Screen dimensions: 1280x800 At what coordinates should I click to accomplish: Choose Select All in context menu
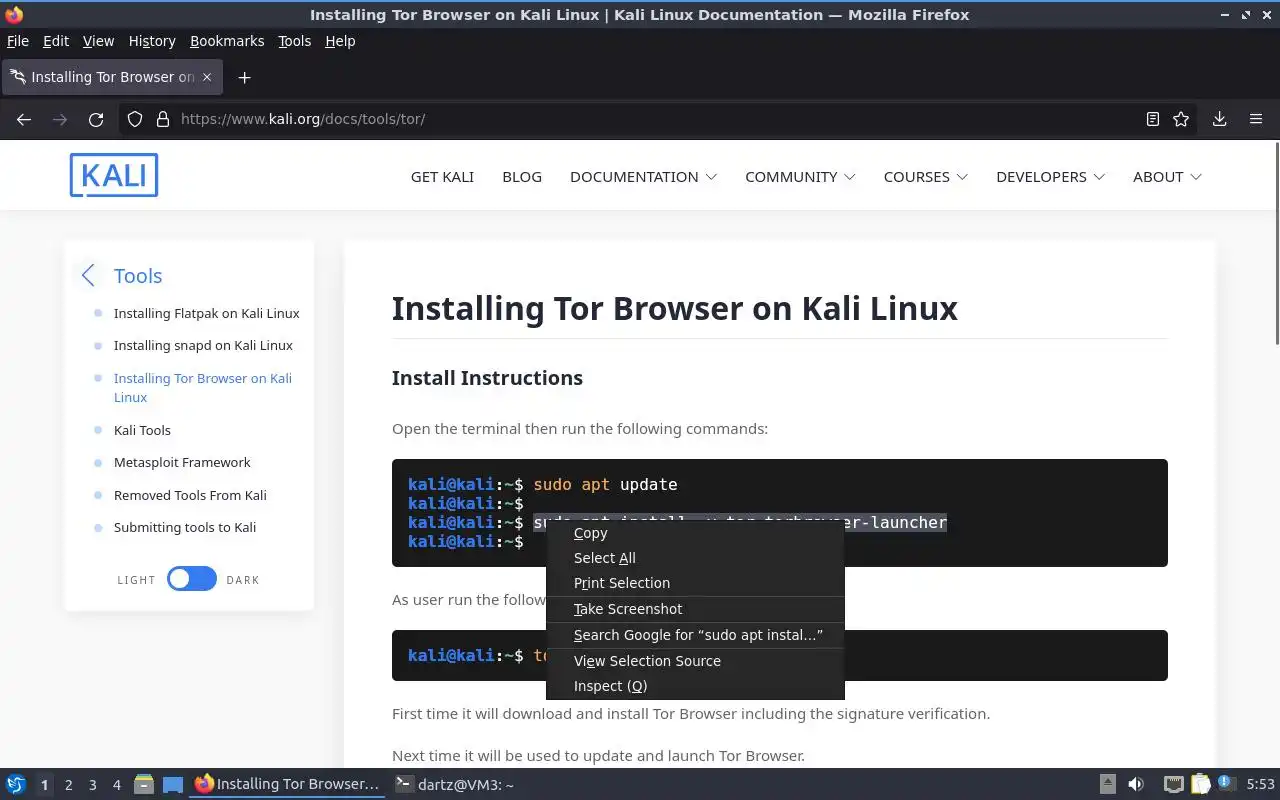pyautogui.click(x=695, y=558)
